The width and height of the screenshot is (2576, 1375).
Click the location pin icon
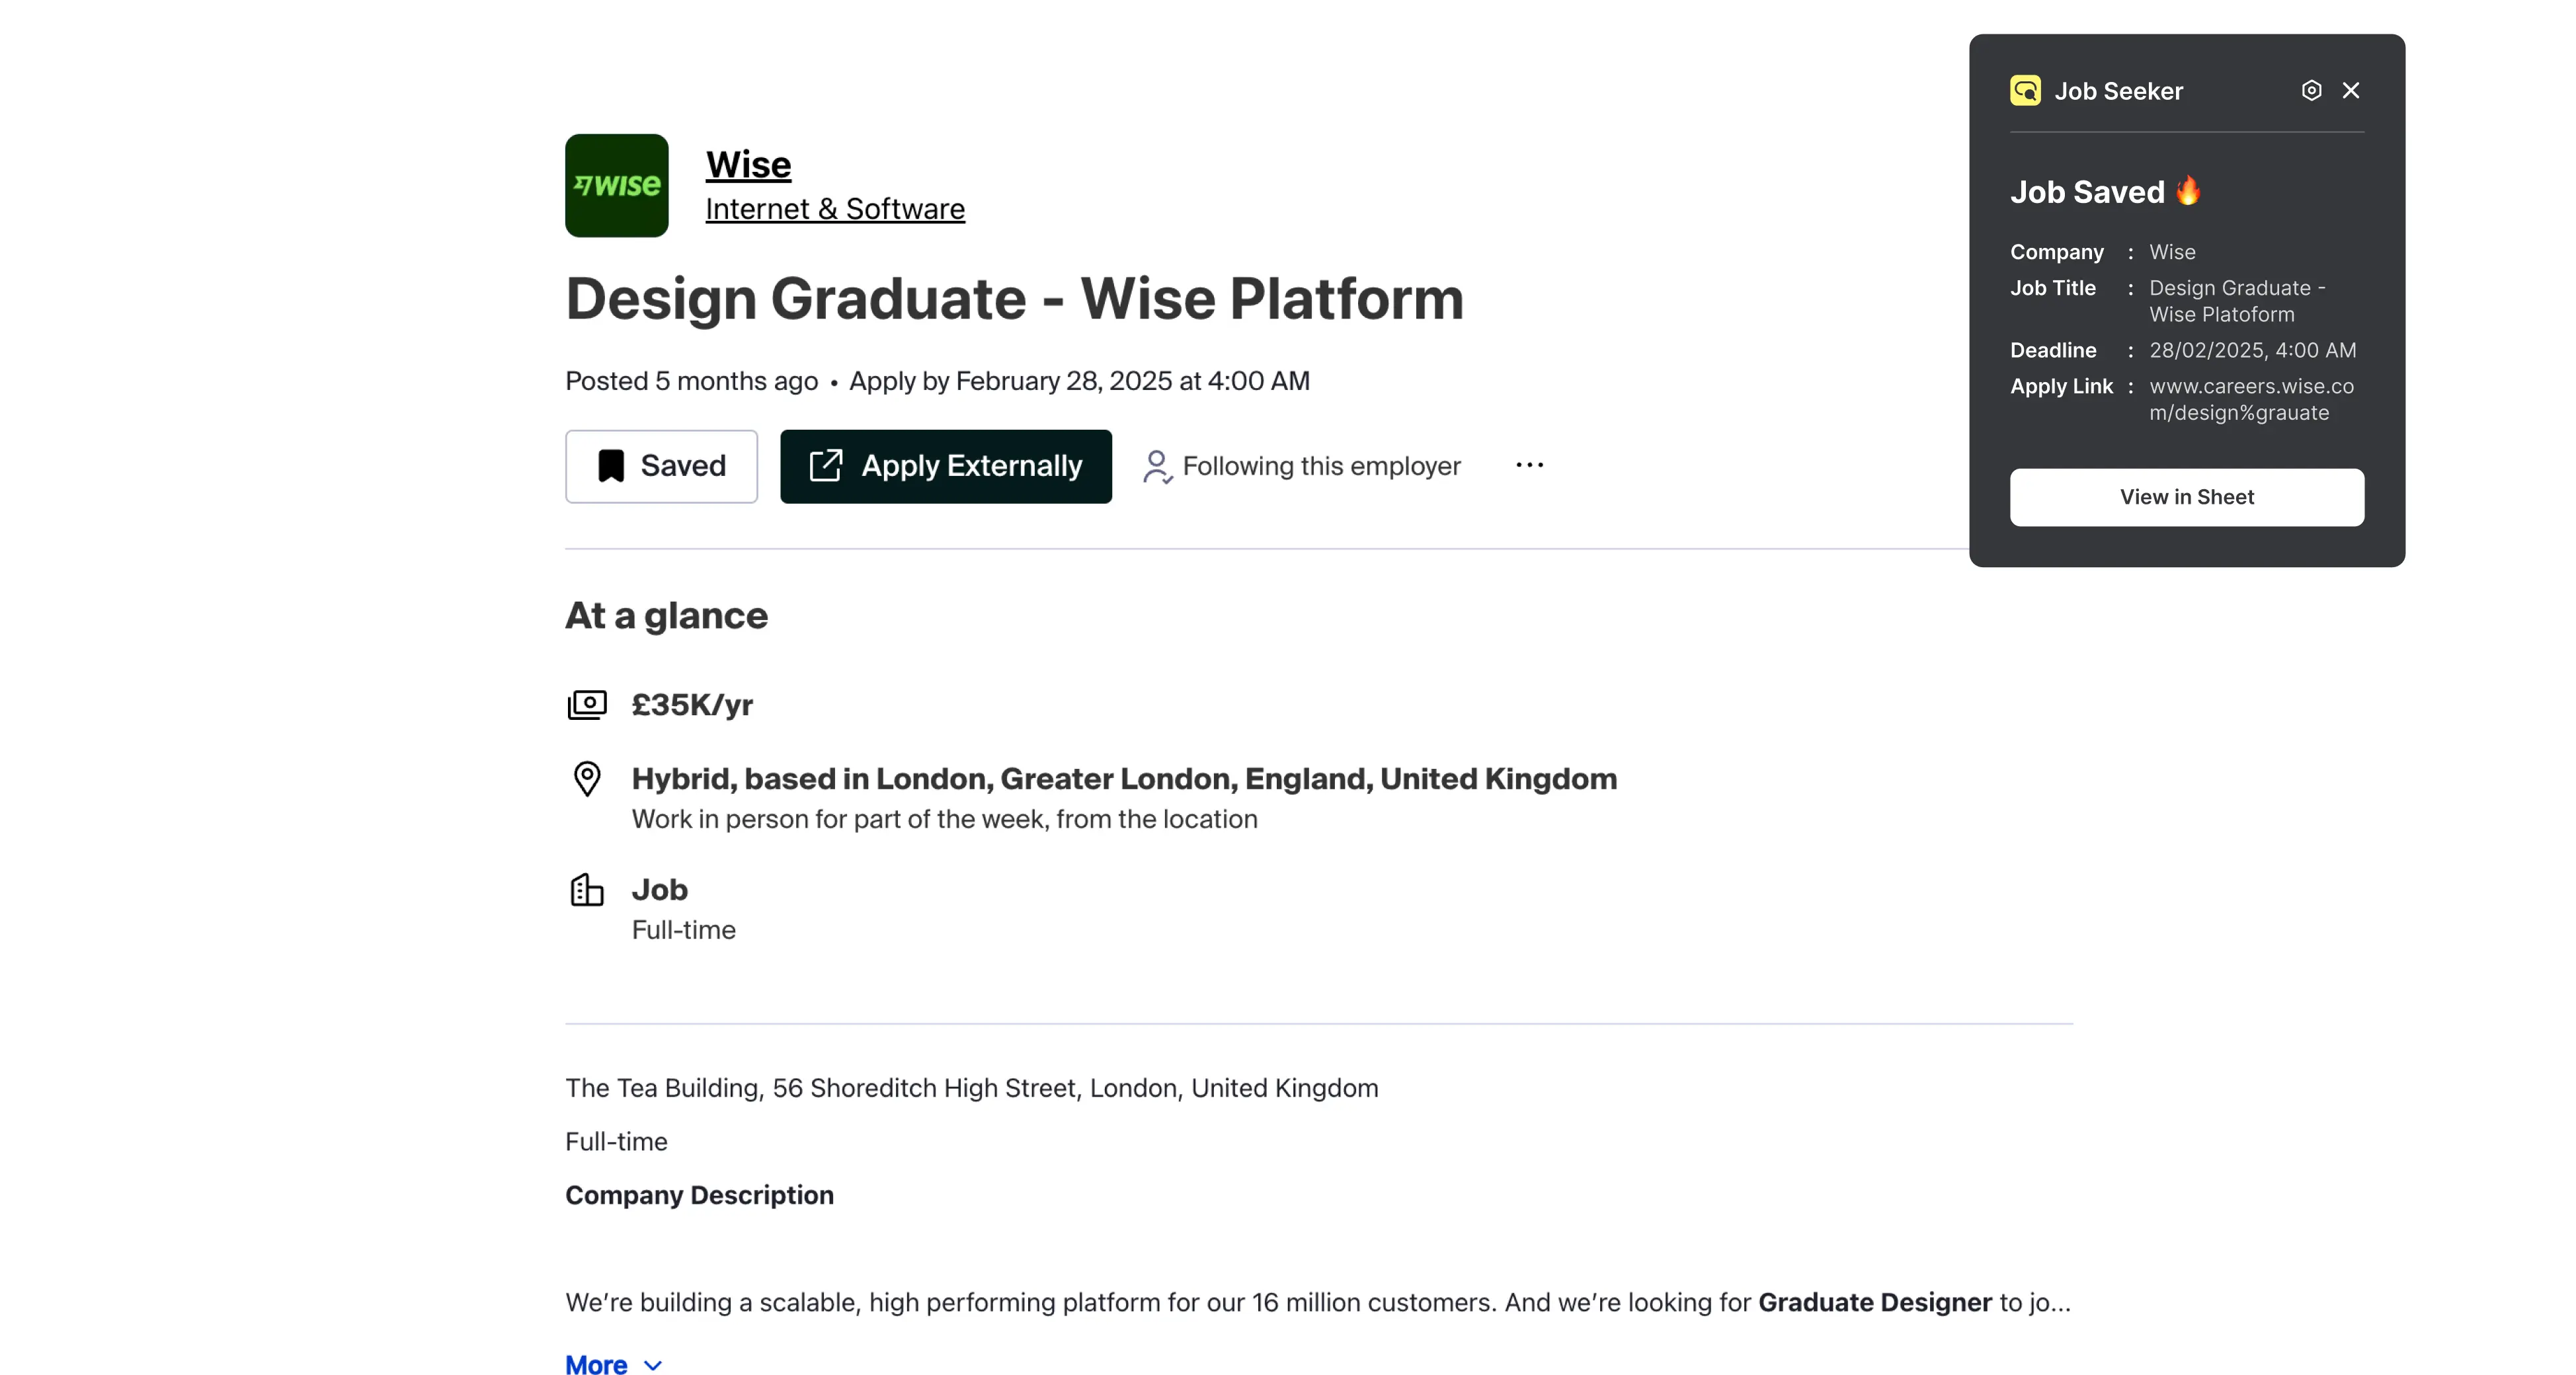click(x=587, y=778)
